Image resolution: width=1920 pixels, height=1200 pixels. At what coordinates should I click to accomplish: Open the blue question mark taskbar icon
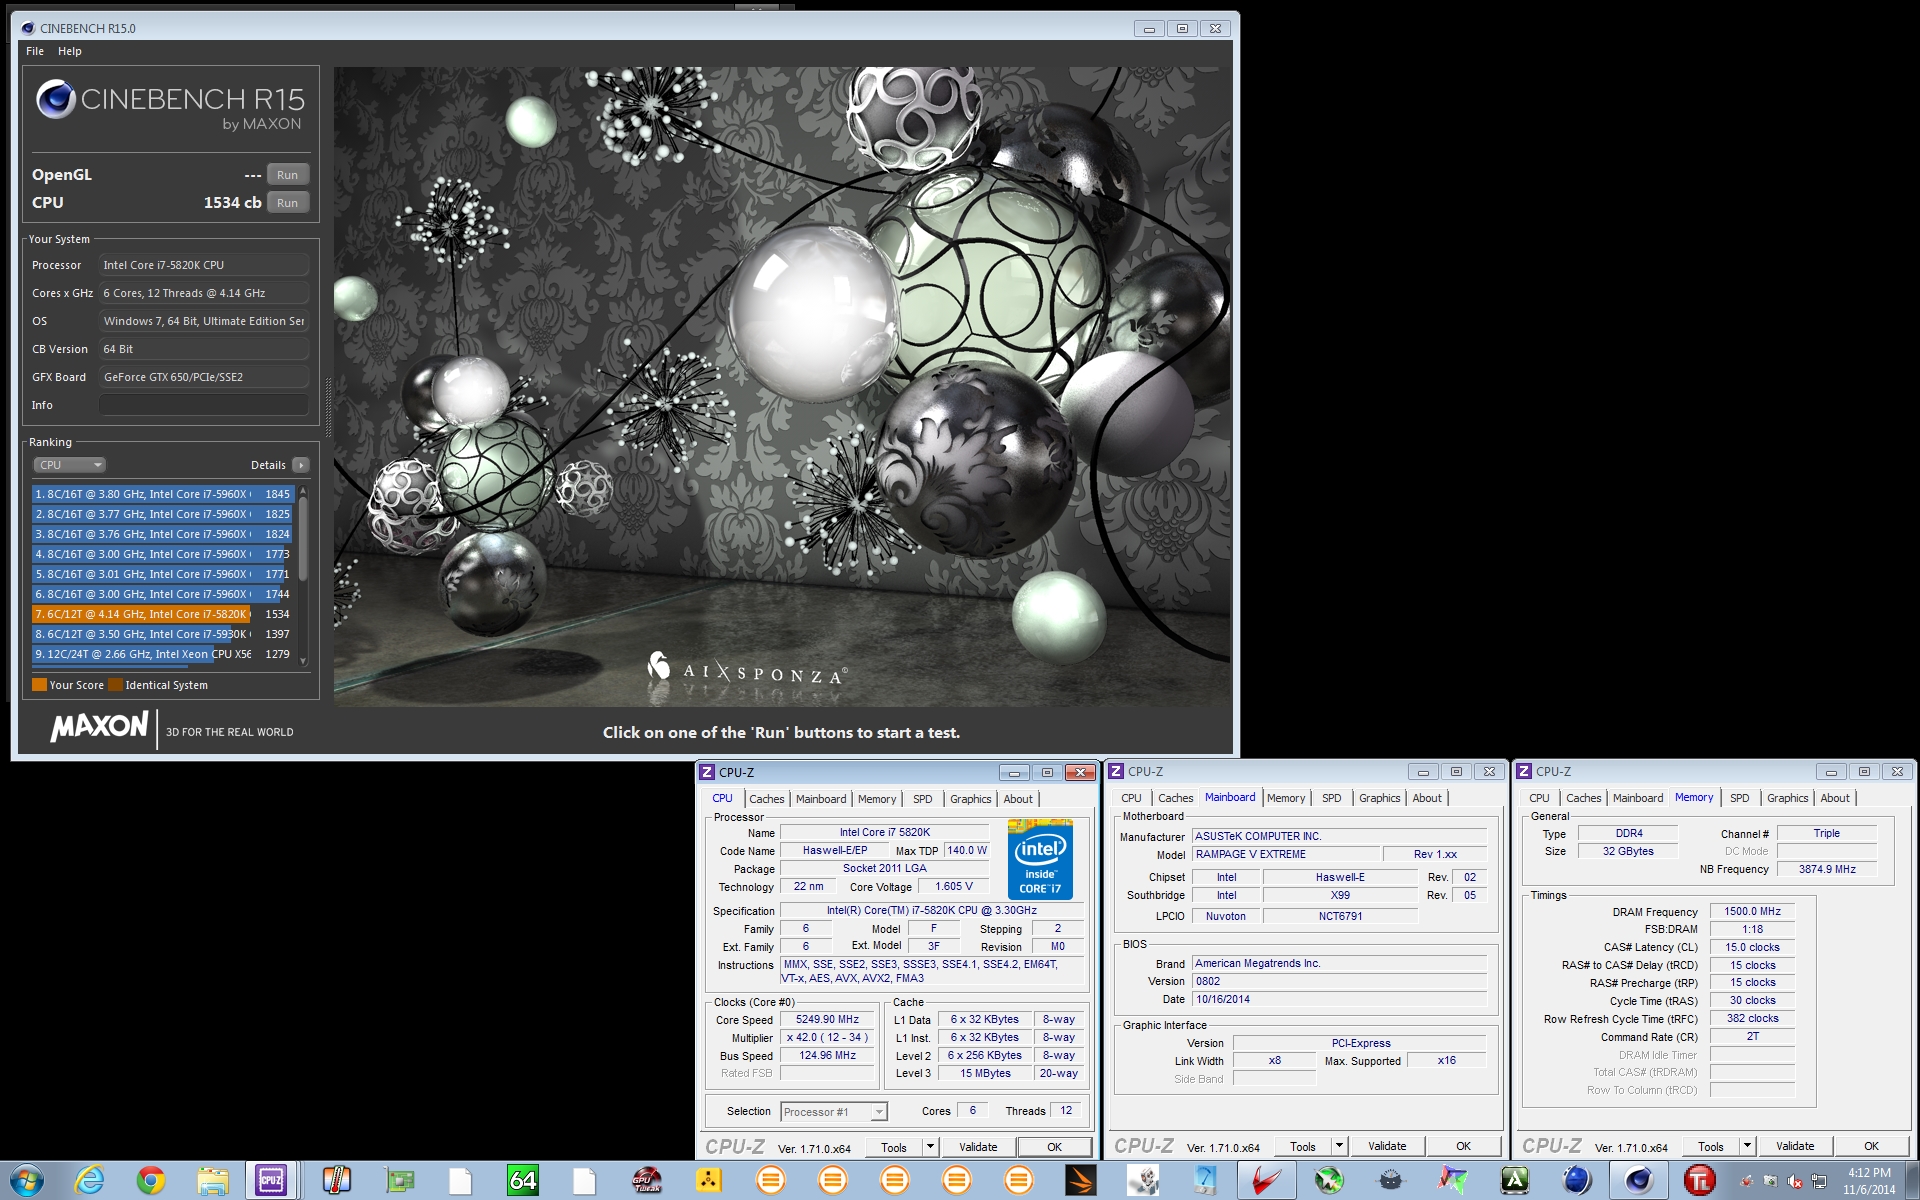click(x=1205, y=1180)
